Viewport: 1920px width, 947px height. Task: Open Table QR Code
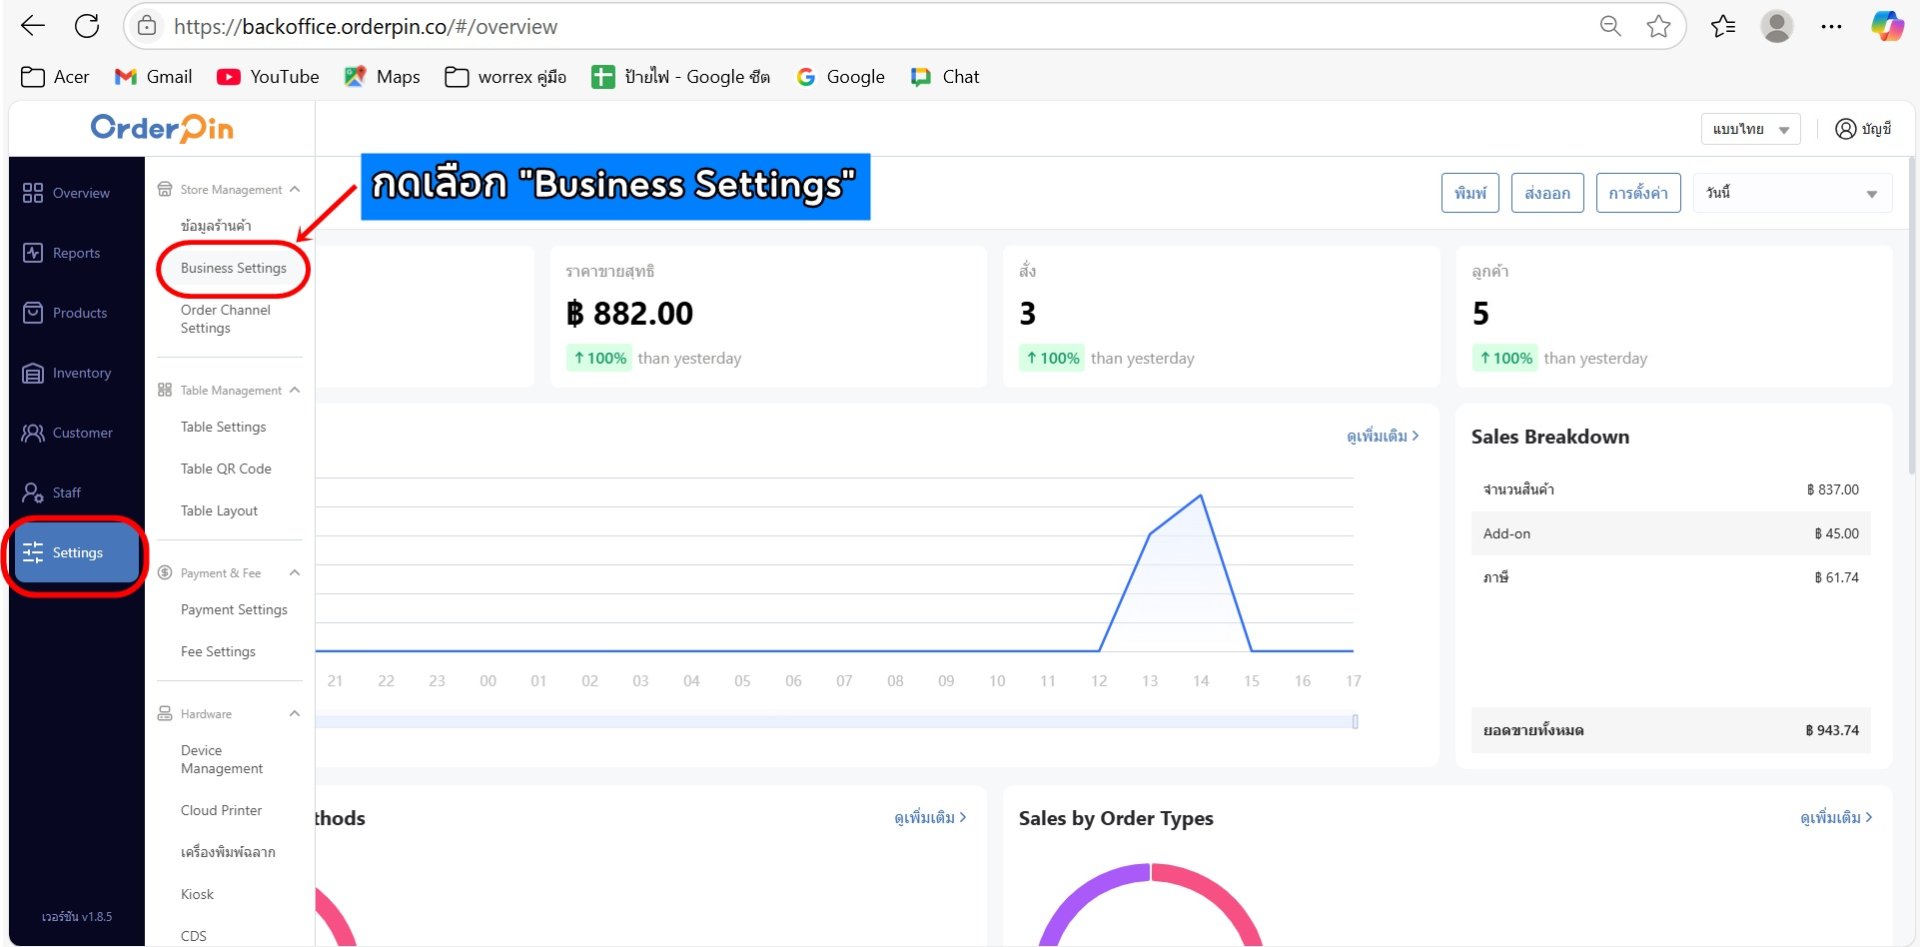[x=226, y=469]
